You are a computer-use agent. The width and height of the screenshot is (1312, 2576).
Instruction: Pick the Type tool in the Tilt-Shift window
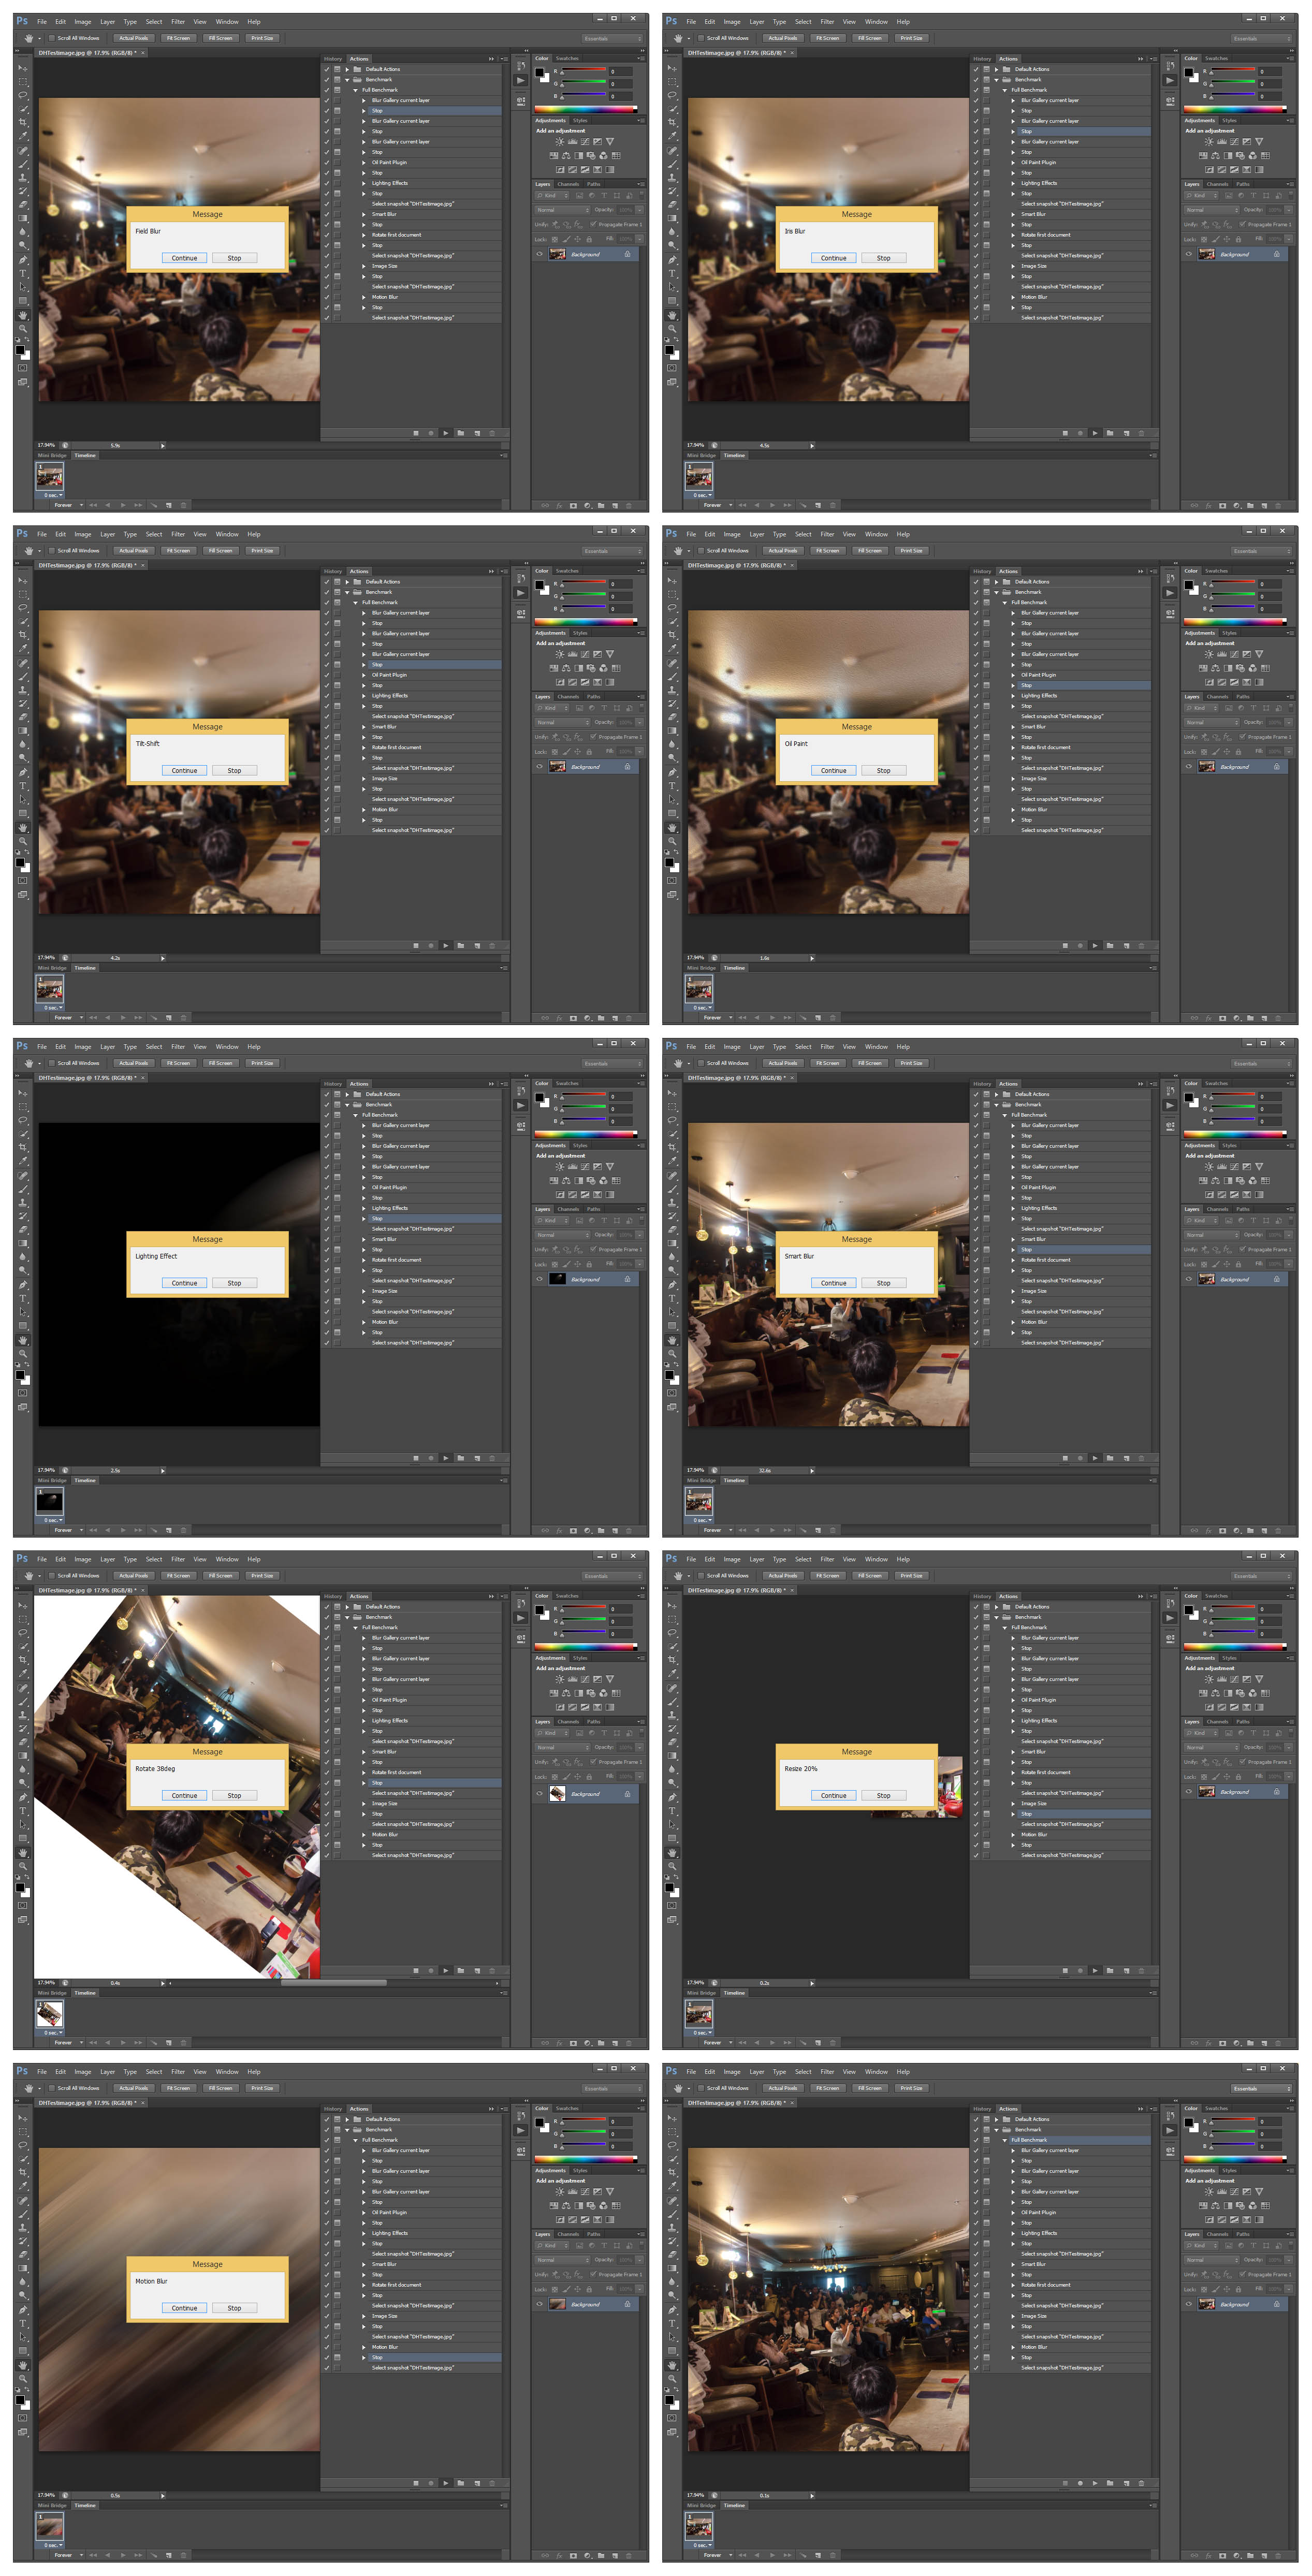tap(22, 786)
